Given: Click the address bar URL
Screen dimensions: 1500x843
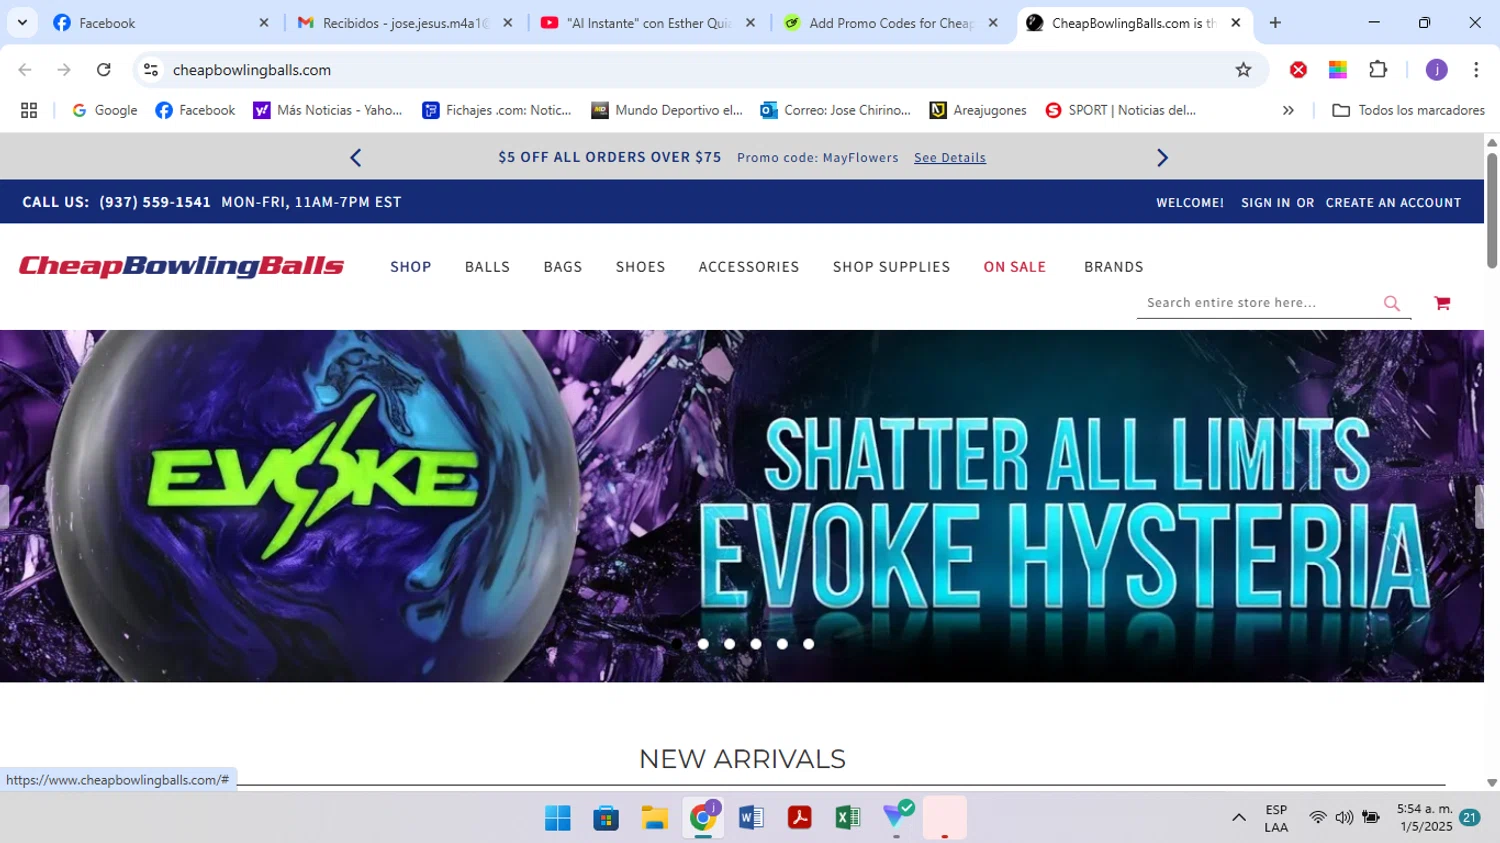Looking at the screenshot, I should point(252,70).
